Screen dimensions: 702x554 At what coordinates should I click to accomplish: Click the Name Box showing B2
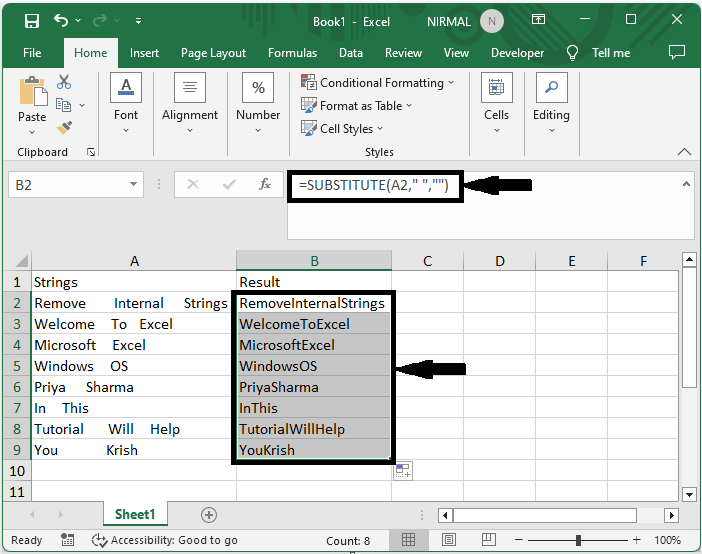67,185
